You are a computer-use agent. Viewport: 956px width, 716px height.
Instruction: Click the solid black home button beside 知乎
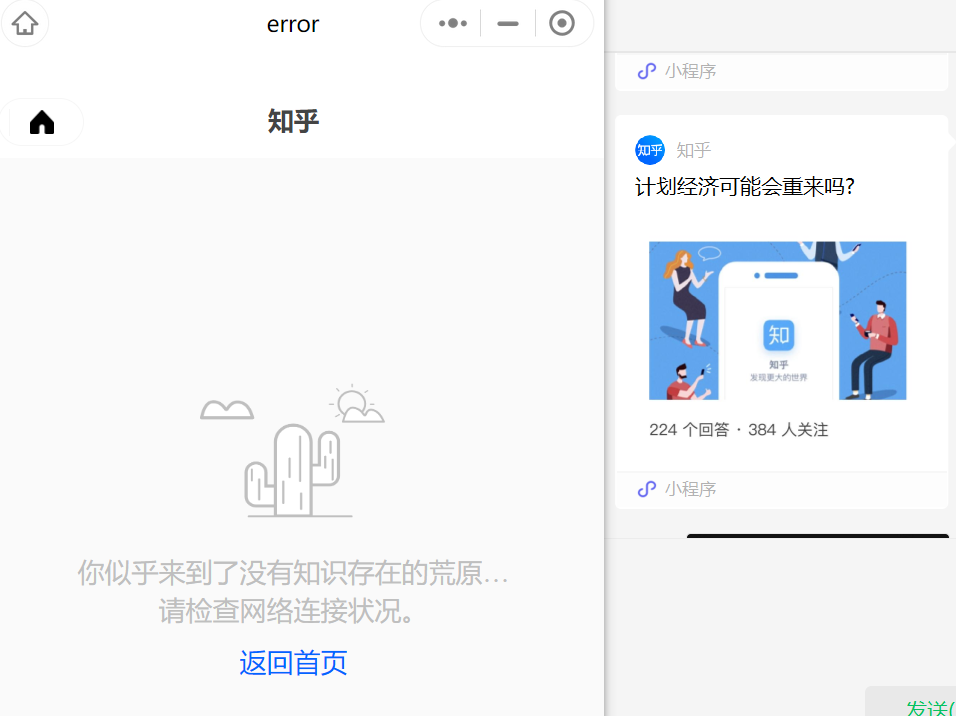click(42, 122)
